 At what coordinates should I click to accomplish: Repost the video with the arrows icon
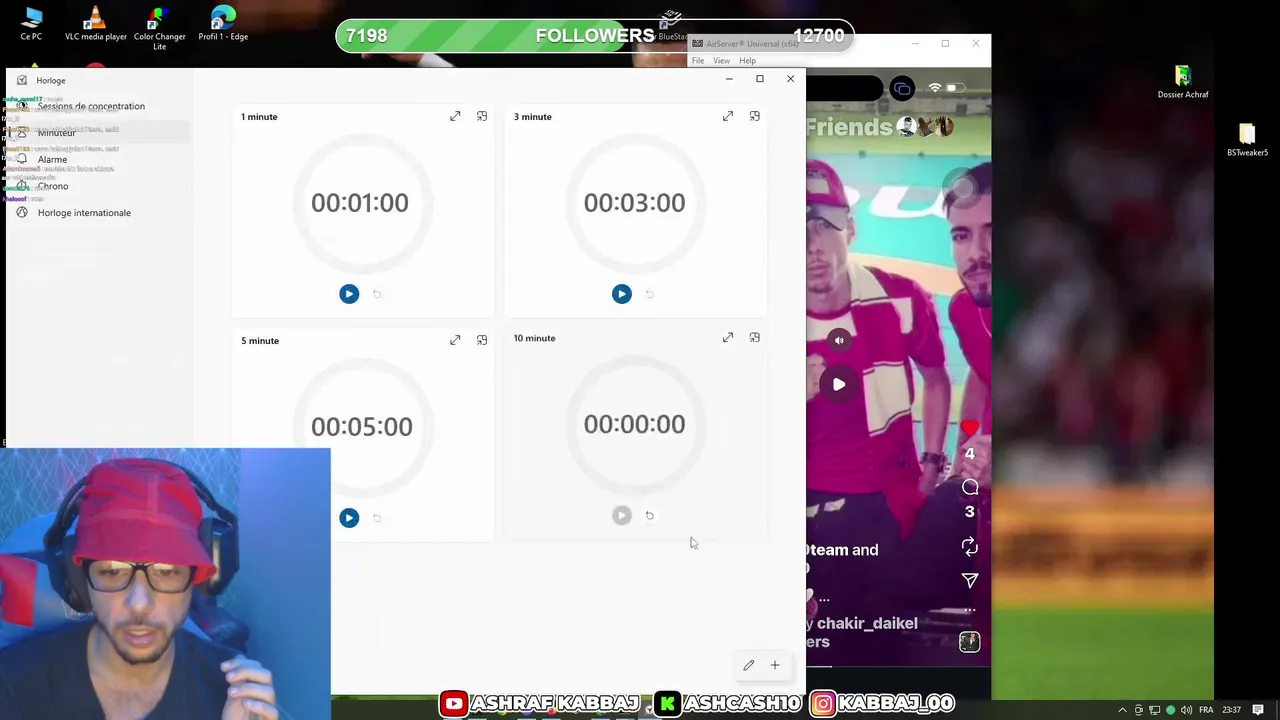click(969, 546)
